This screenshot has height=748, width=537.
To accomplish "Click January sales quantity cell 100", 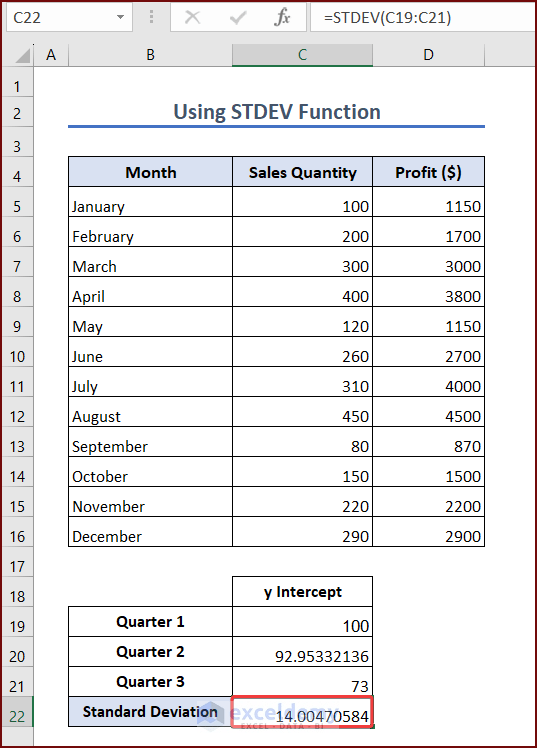I will (x=302, y=202).
